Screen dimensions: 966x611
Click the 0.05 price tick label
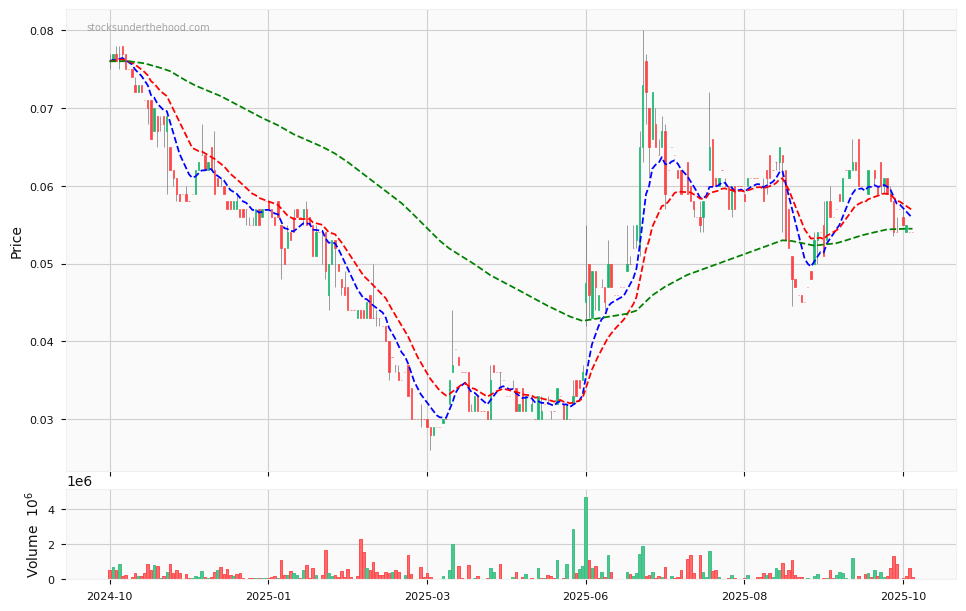41,264
